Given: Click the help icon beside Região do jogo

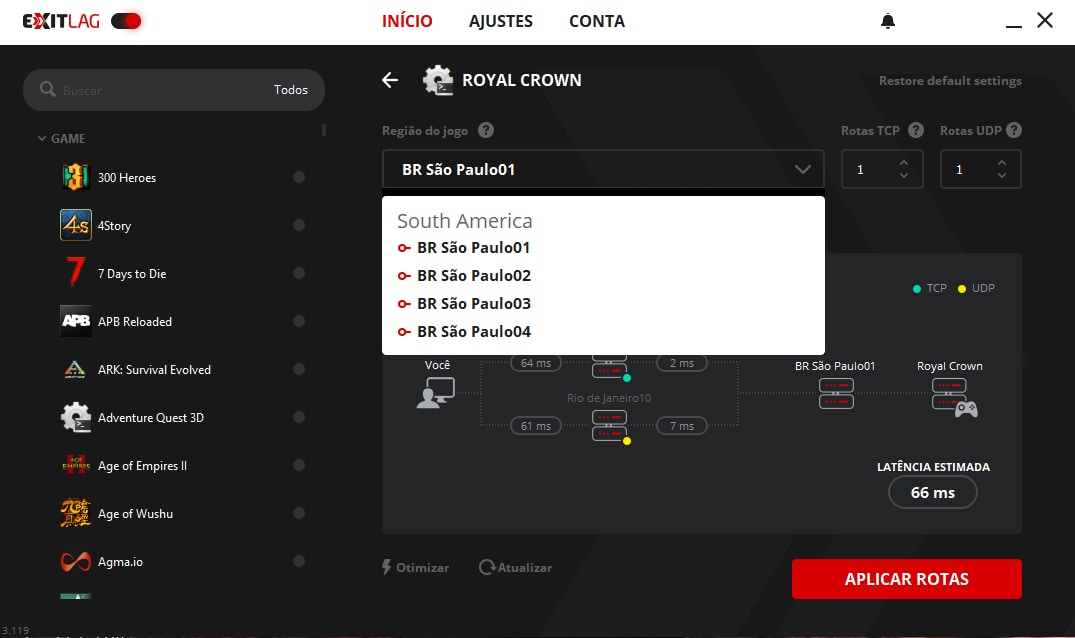Looking at the screenshot, I should (x=486, y=131).
